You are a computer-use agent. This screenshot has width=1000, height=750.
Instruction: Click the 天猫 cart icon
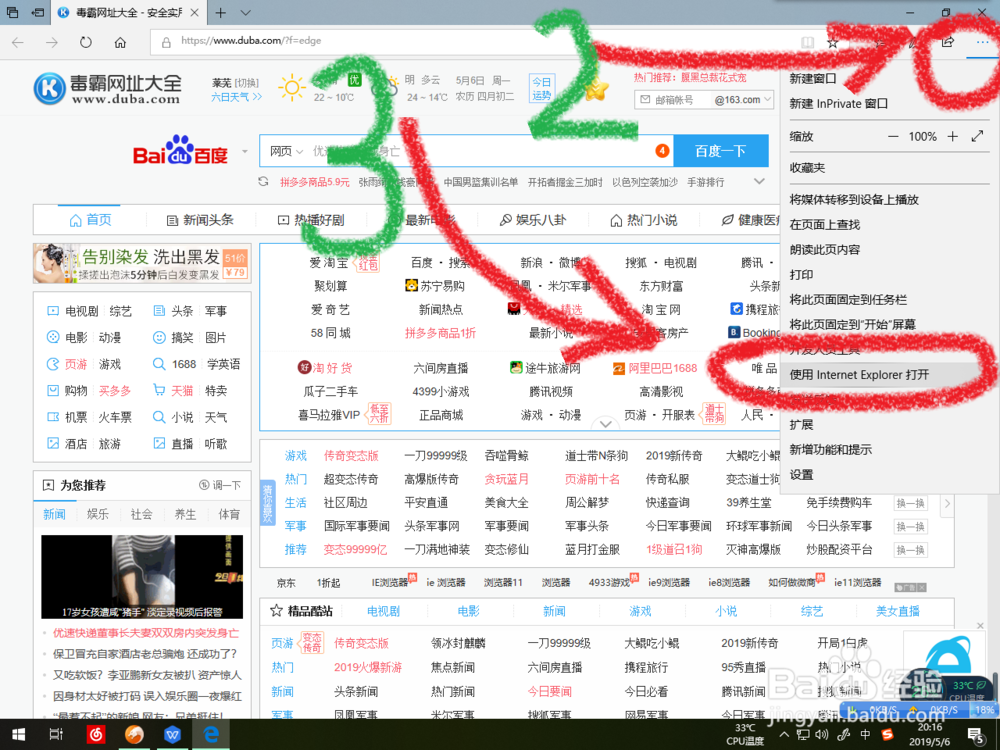(159, 390)
